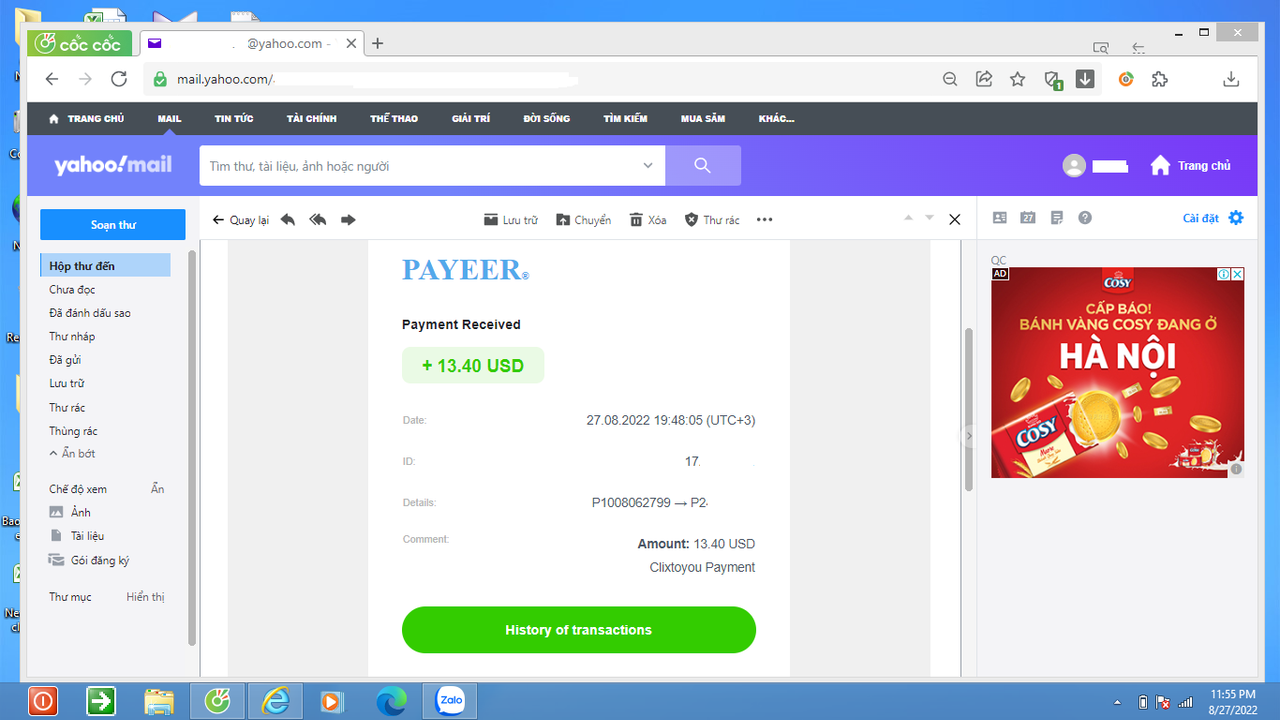Screen dimensions: 1280x720
Task: Open the account profile avatar
Action: 1074,166
